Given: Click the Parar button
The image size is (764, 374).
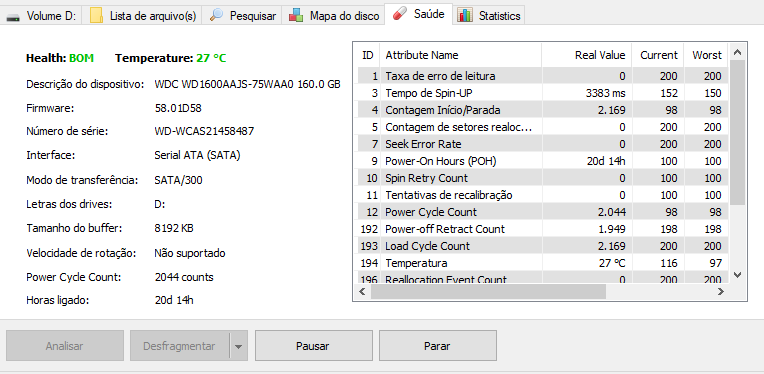Looking at the screenshot, I should [437, 346].
